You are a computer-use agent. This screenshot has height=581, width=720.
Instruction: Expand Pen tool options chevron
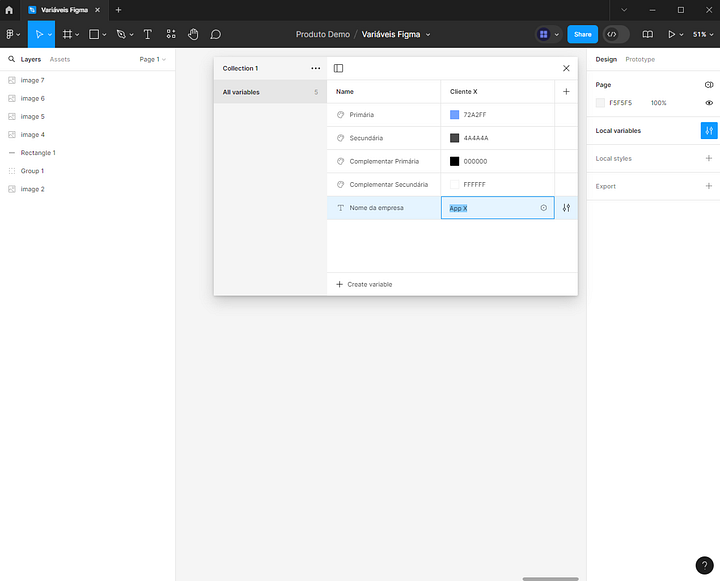[131, 34]
